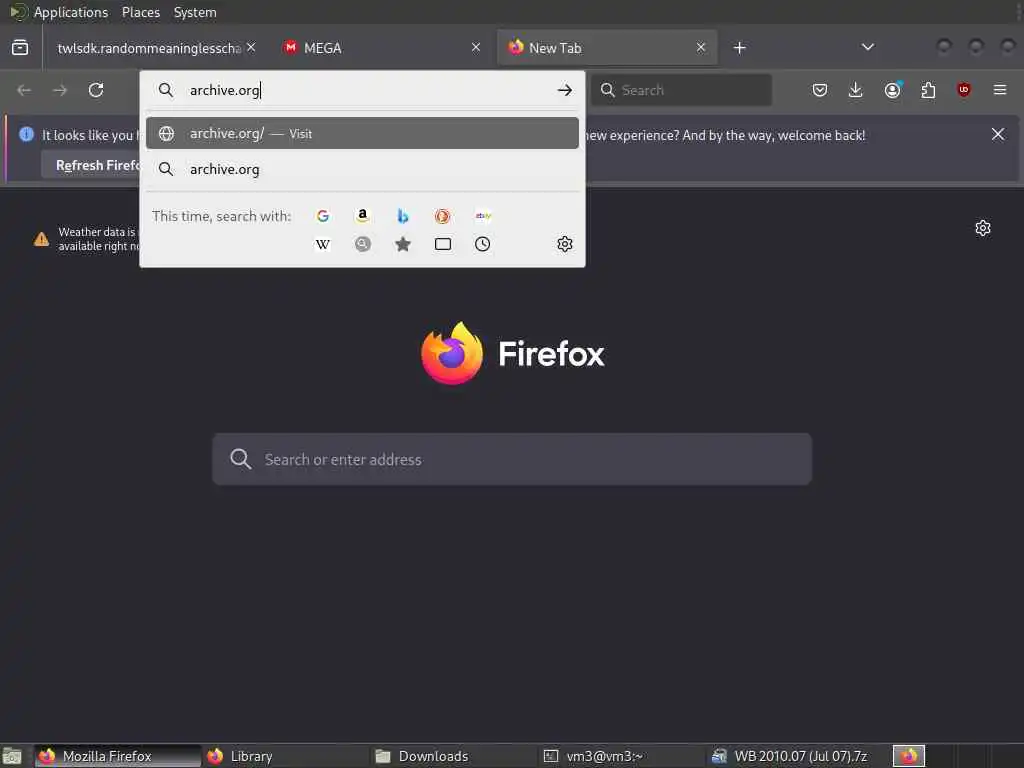The width and height of the screenshot is (1024, 768).
Task: Open the System menu
Action: 195,12
